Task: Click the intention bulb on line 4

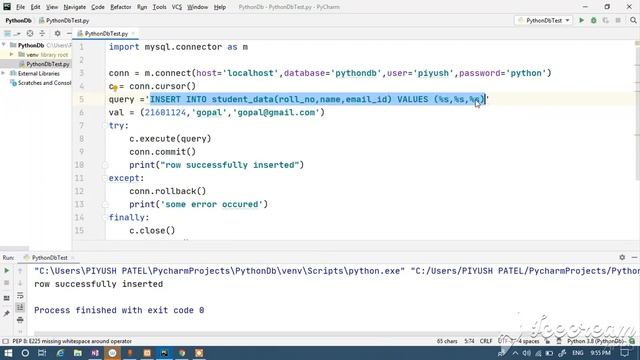Action: click(x=115, y=88)
